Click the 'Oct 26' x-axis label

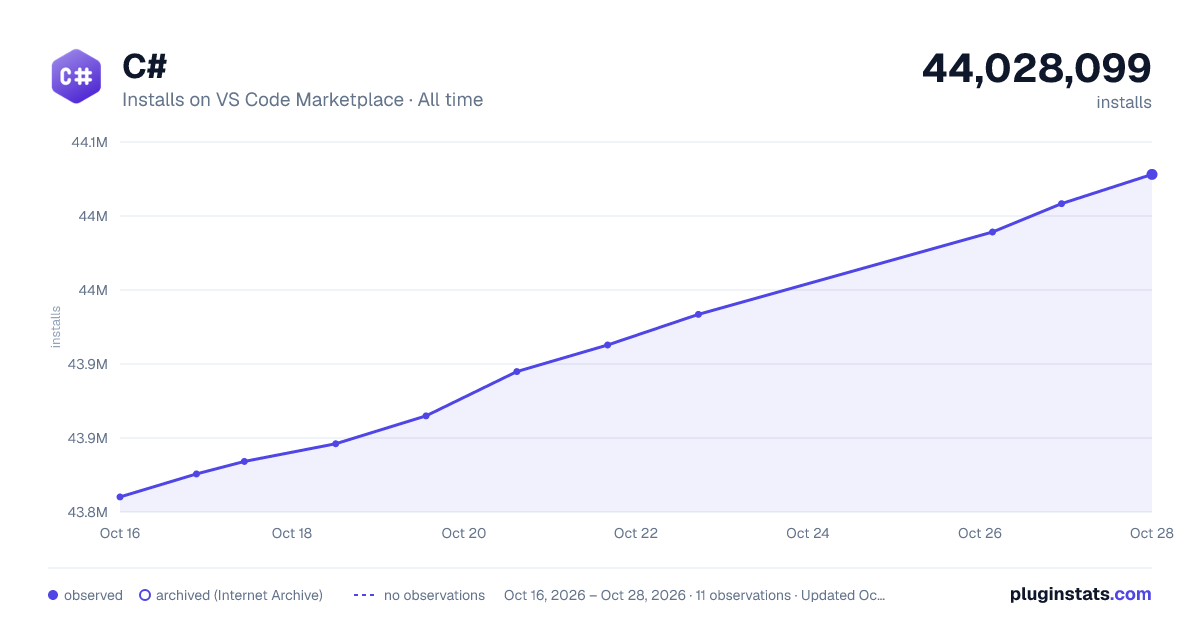pyautogui.click(x=980, y=533)
